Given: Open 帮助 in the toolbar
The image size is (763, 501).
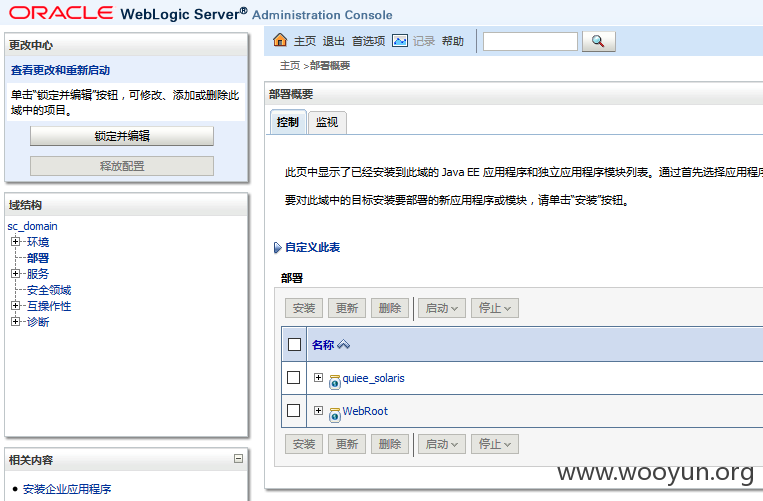Looking at the screenshot, I should (x=453, y=41).
